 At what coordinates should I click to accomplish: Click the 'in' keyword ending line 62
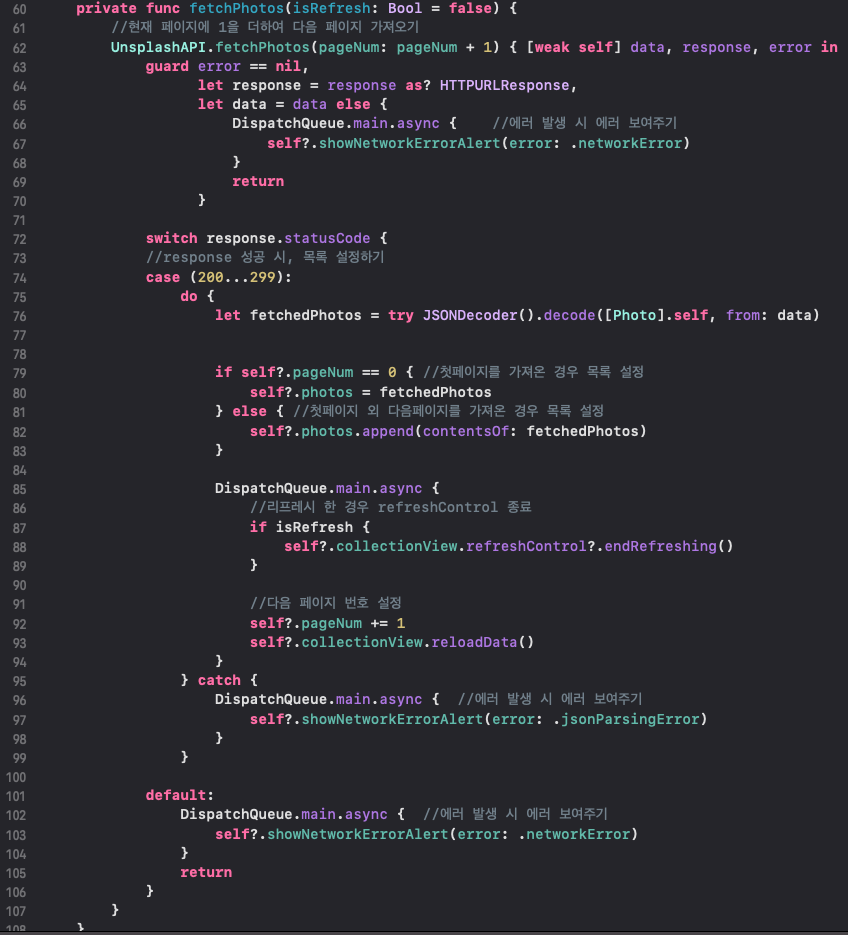[829, 47]
